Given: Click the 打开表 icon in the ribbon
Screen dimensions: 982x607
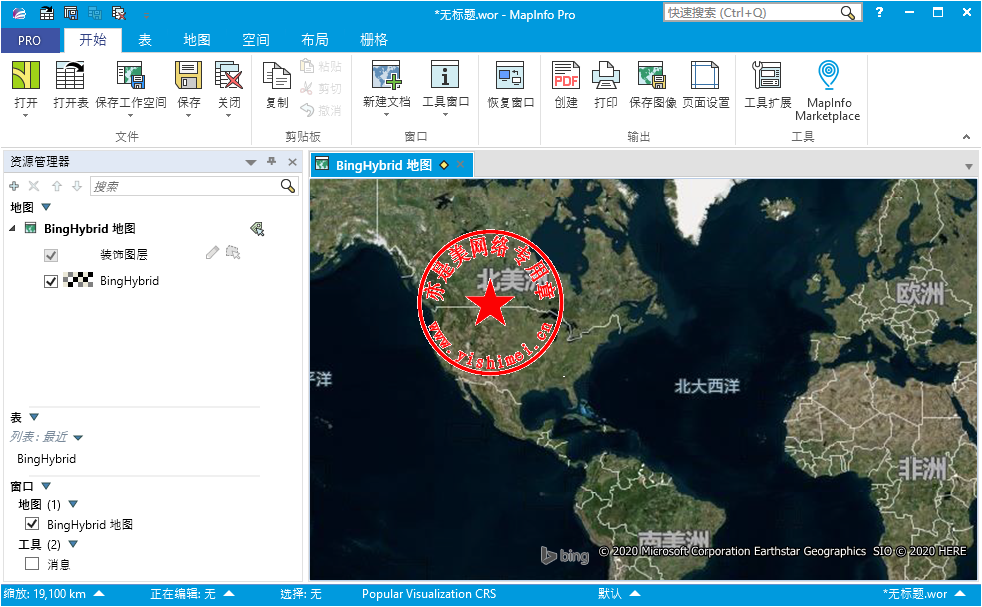Looking at the screenshot, I should [x=70, y=75].
